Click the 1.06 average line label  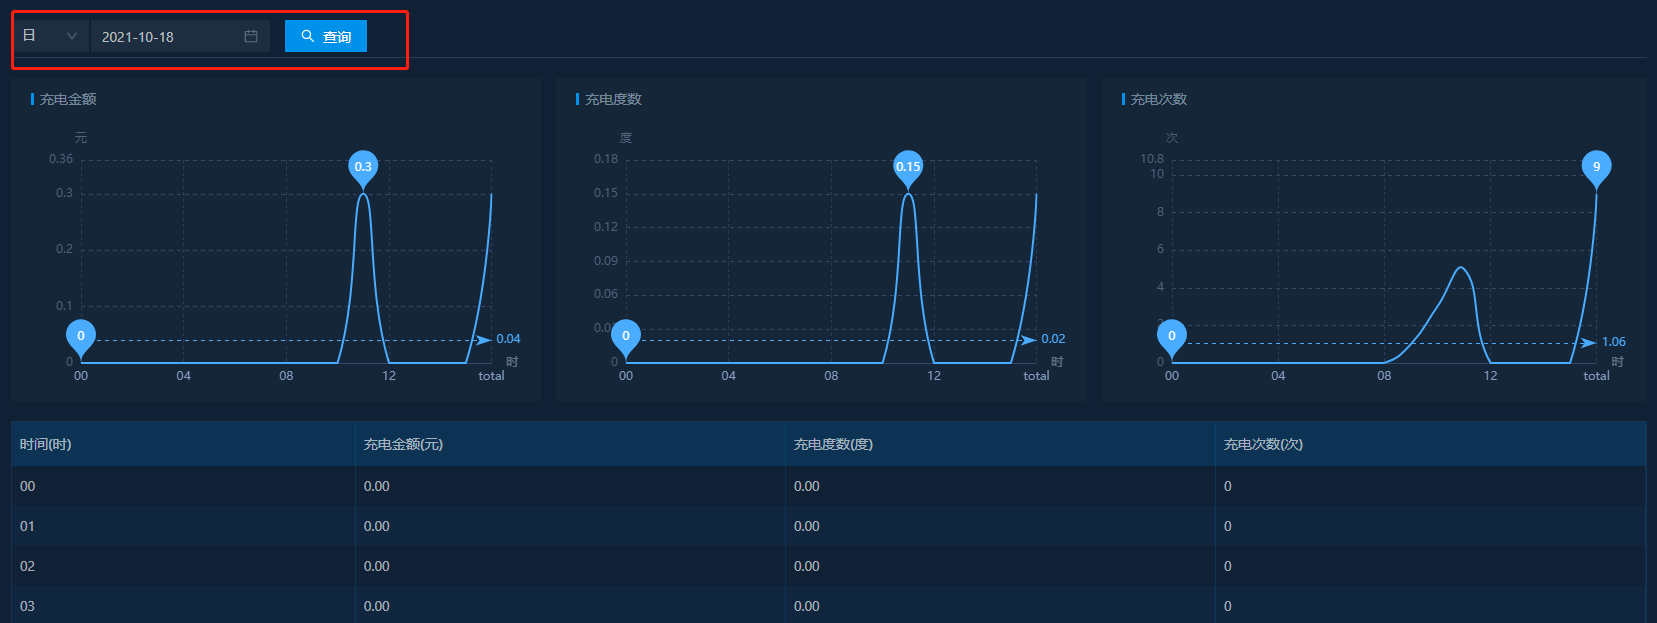pyautogui.click(x=1613, y=342)
